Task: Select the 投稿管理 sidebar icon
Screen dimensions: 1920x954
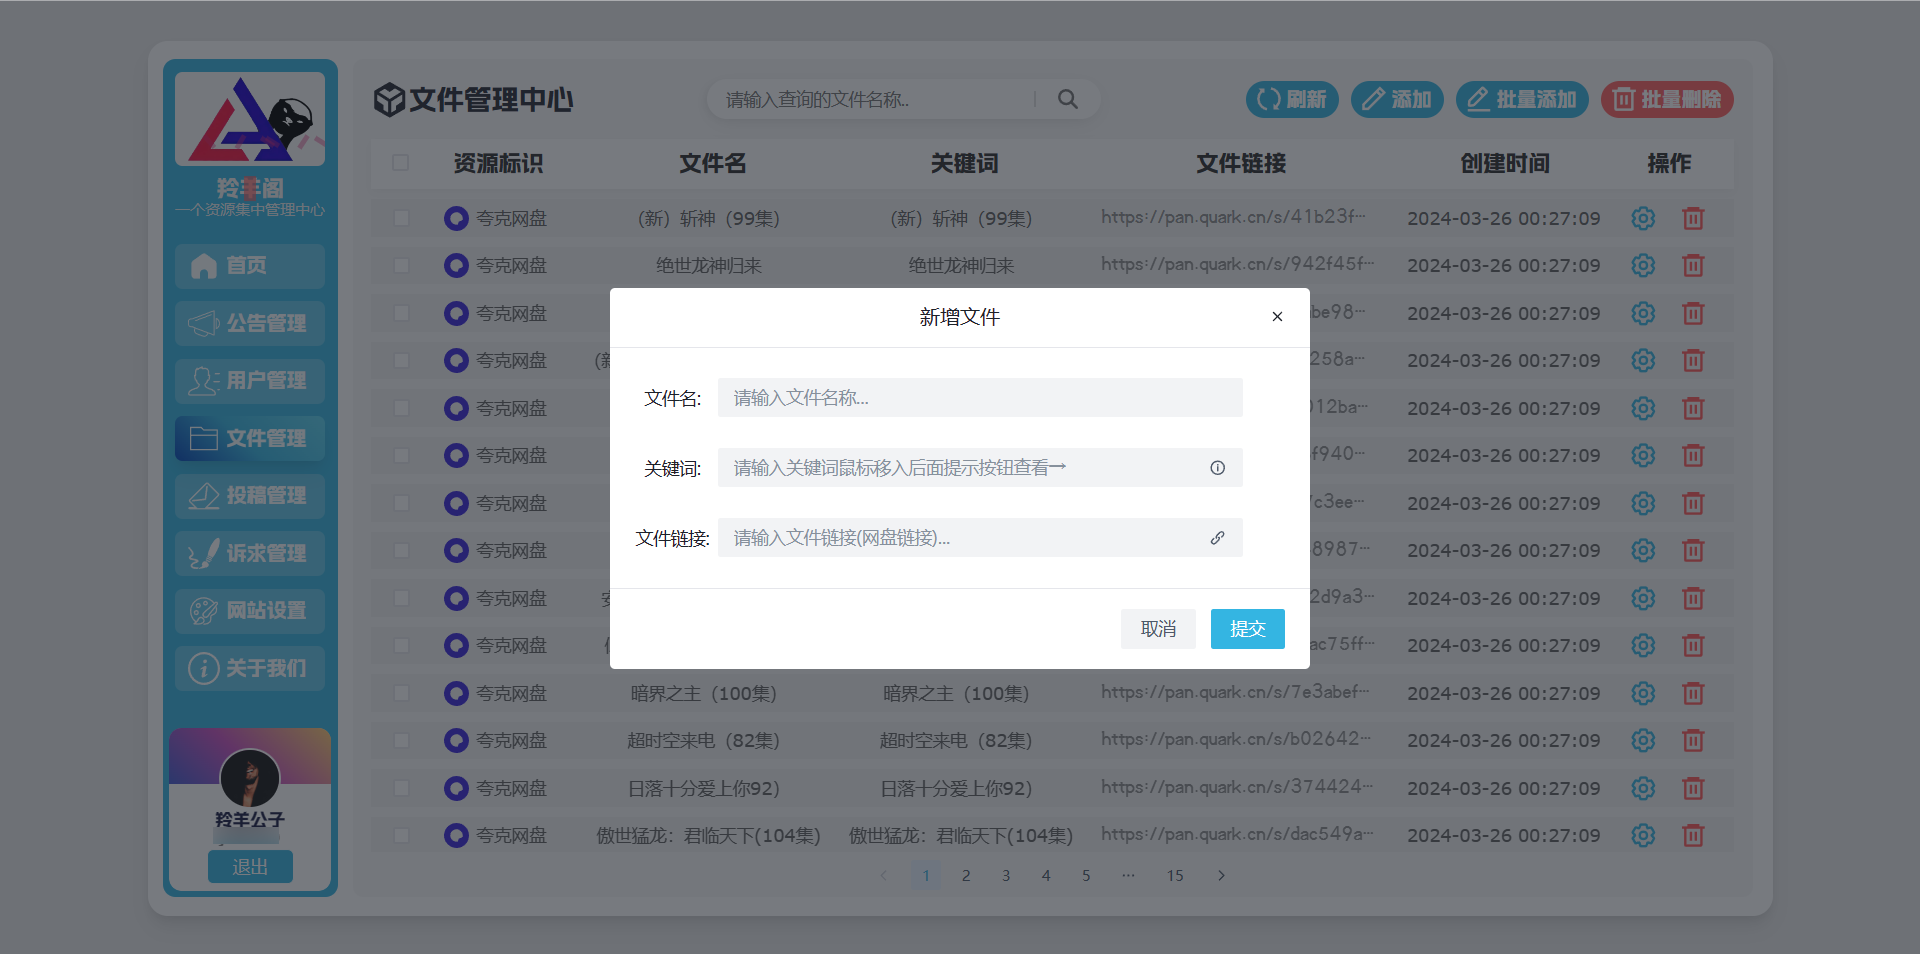Action: [203, 496]
